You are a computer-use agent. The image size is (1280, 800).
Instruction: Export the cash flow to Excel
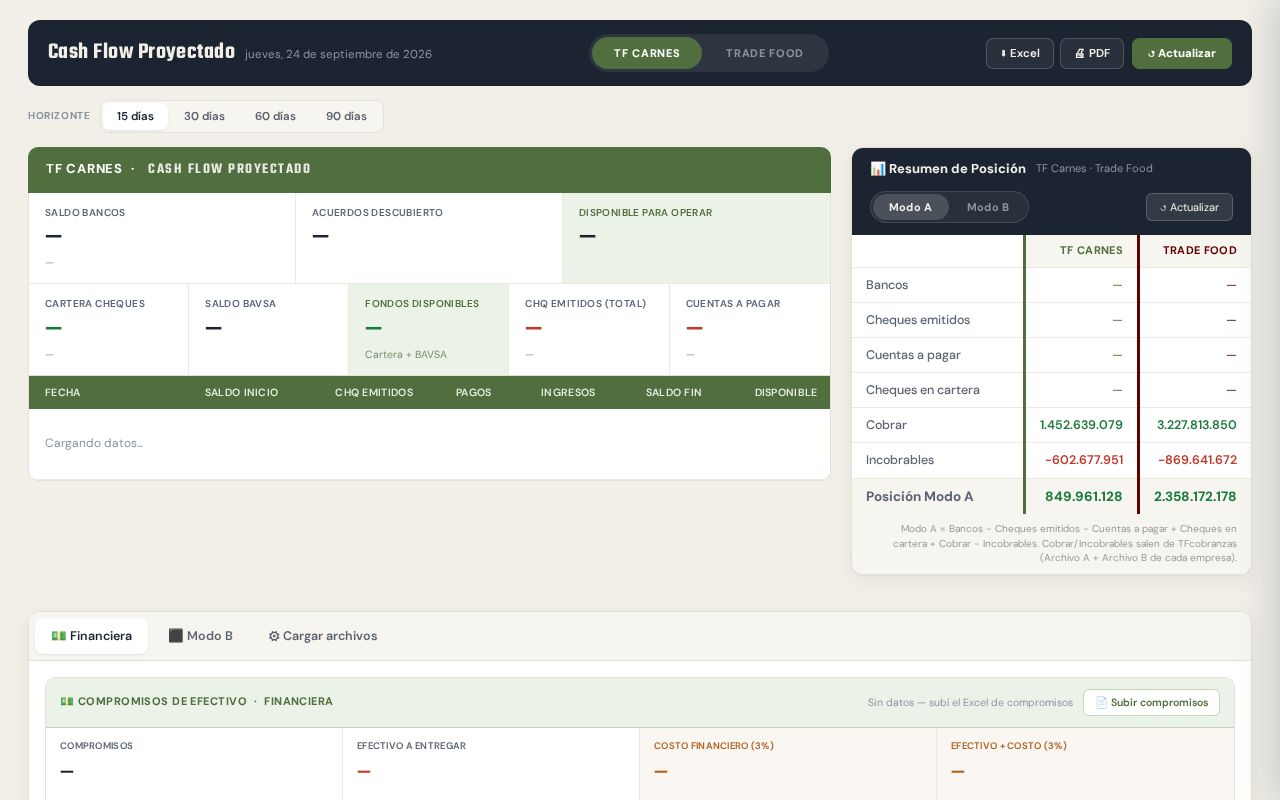point(1020,53)
